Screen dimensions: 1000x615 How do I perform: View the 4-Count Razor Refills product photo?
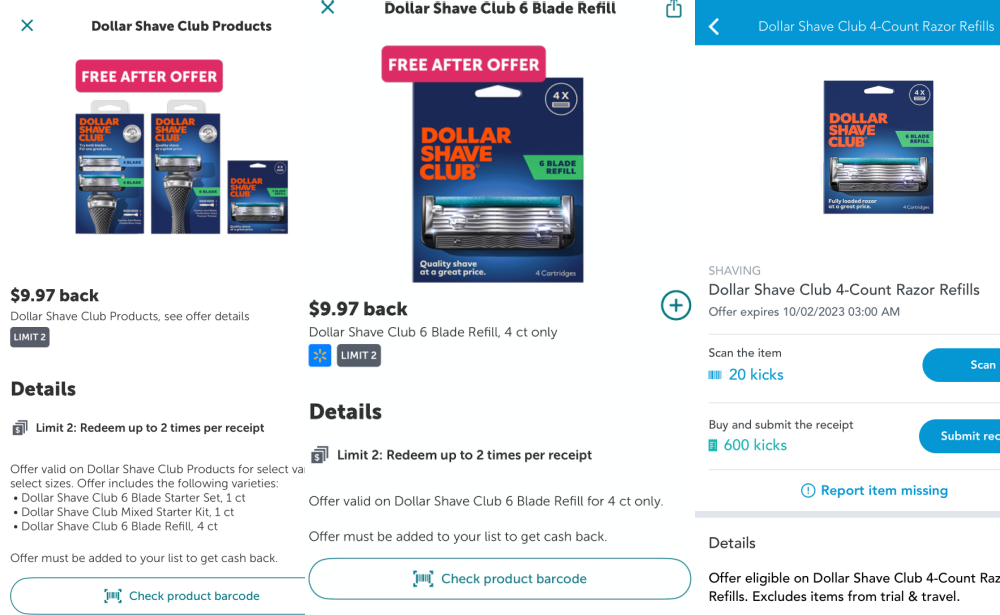coord(878,147)
